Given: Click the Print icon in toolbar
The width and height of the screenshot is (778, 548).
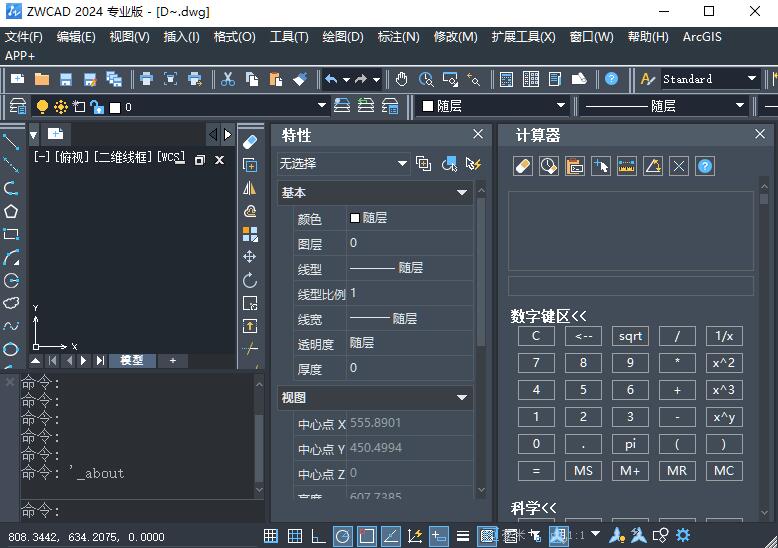Looking at the screenshot, I should pyautogui.click(x=146, y=79).
